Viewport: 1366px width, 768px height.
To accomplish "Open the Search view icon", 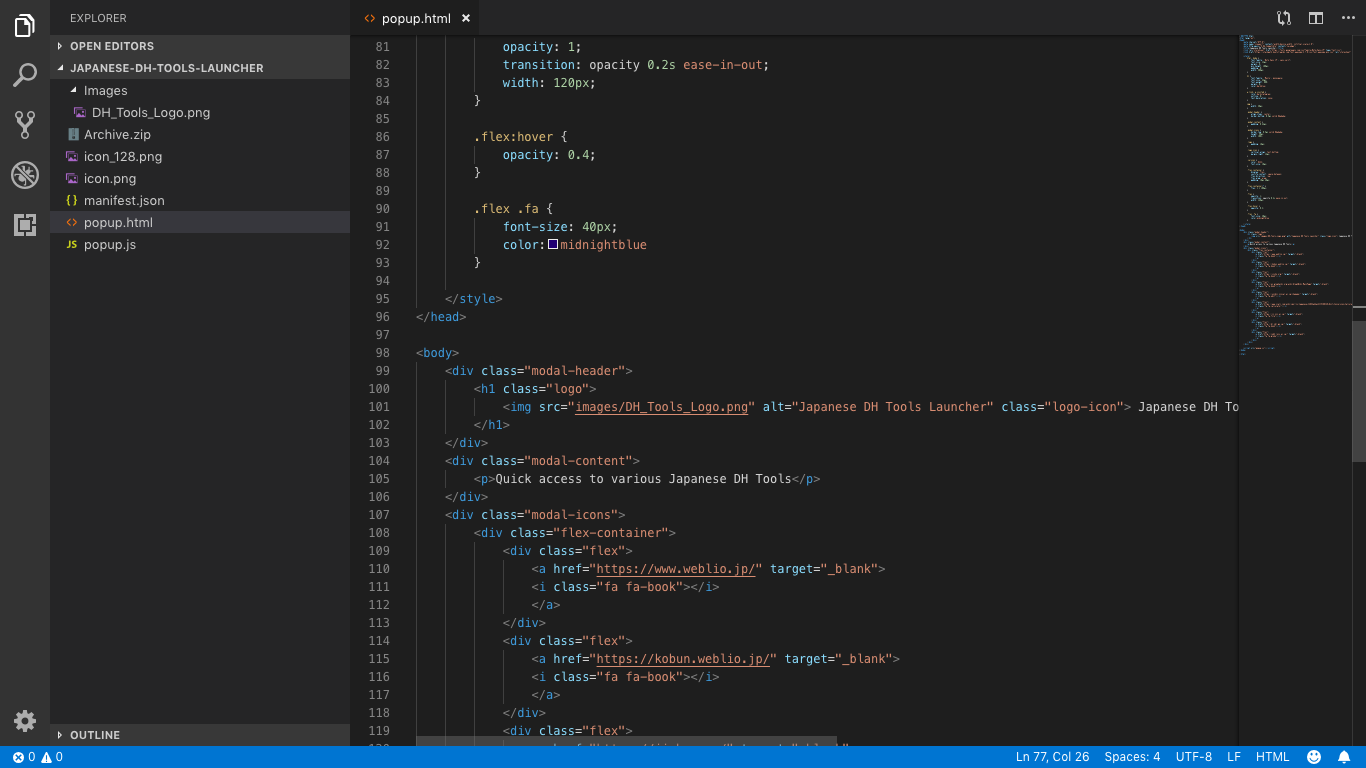I will tap(25, 75).
